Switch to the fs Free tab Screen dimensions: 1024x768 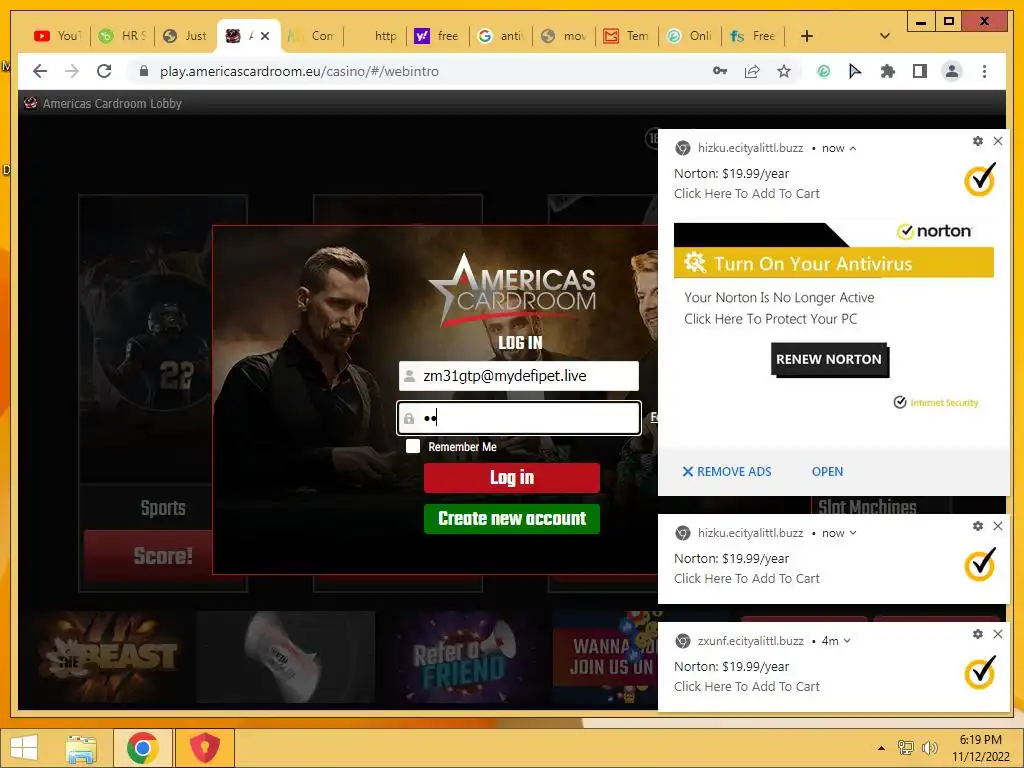click(x=753, y=36)
